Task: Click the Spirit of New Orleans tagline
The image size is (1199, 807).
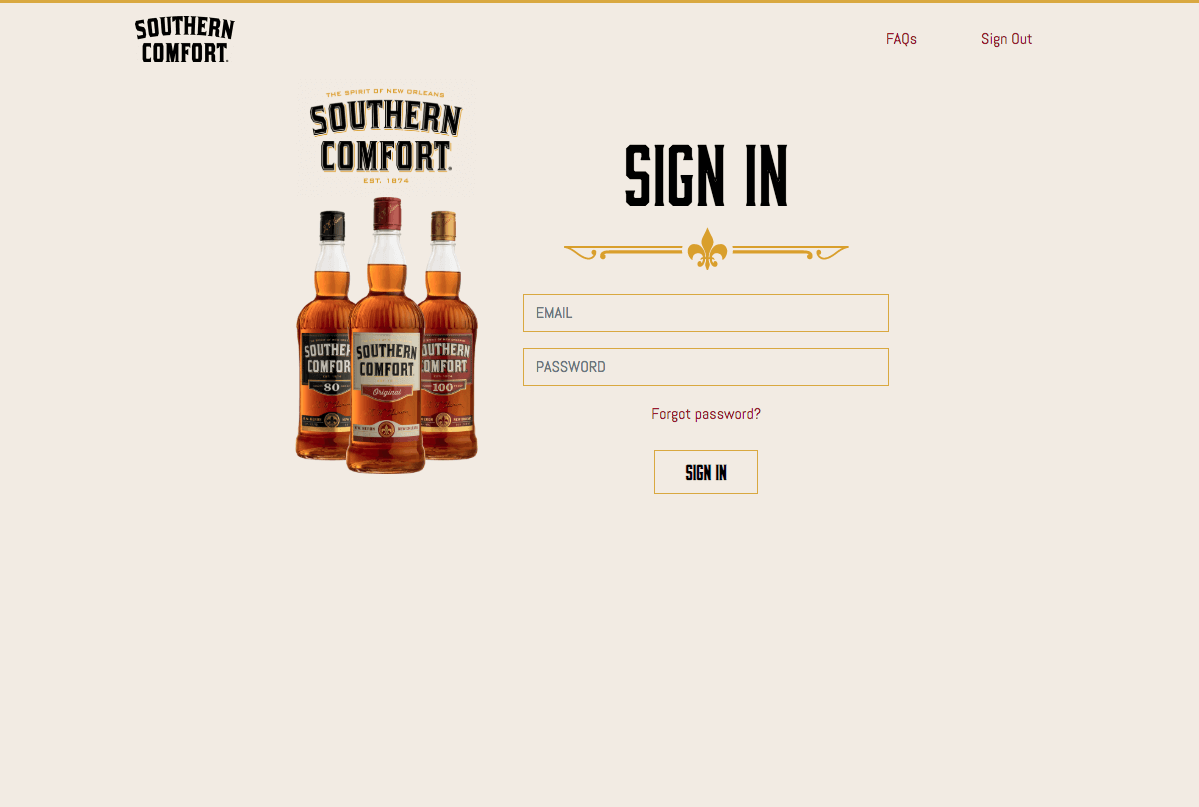Action: (x=385, y=93)
